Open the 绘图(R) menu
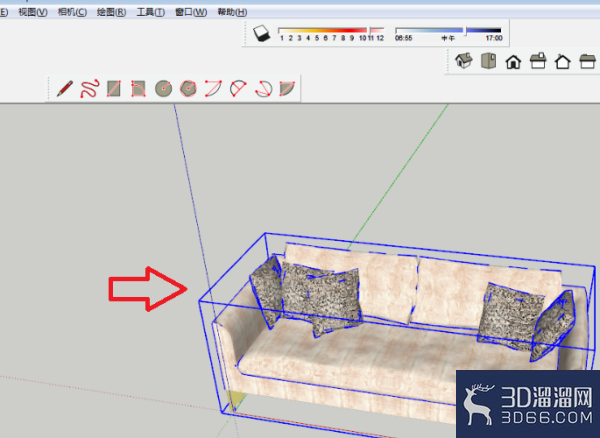600x438 pixels. tap(111, 12)
